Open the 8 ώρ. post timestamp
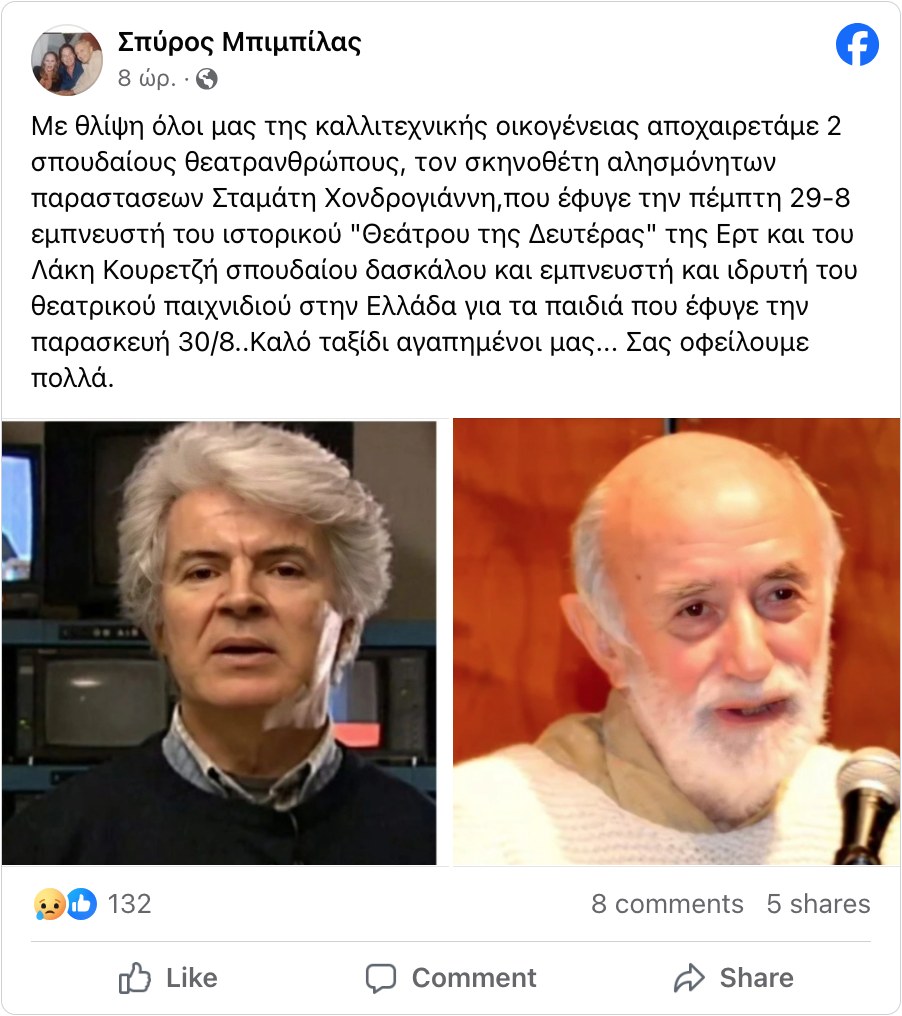Viewport: 902px width, 1016px height. pos(146,78)
